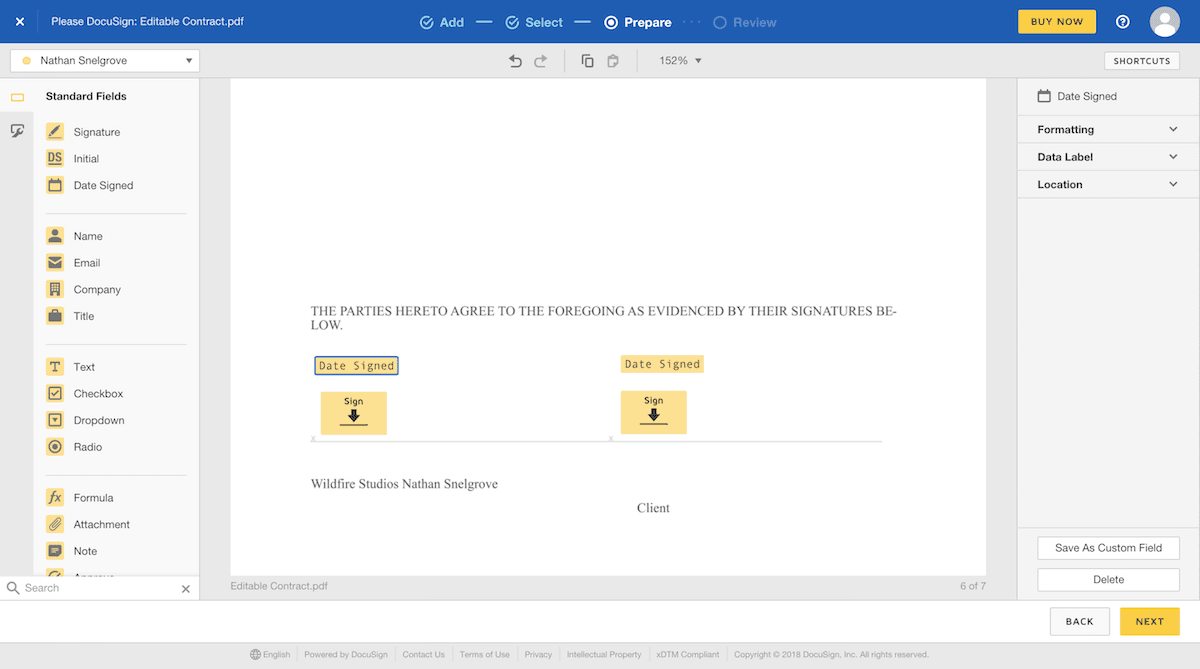Click the Powered by DocuSign link
Viewport: 1200px width, 669px height.
pos(347,655)
